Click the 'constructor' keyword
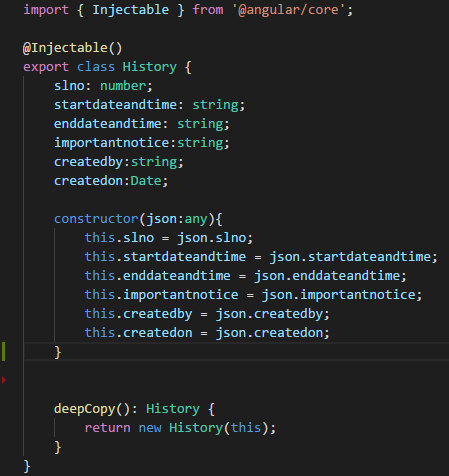 point(96,219)
